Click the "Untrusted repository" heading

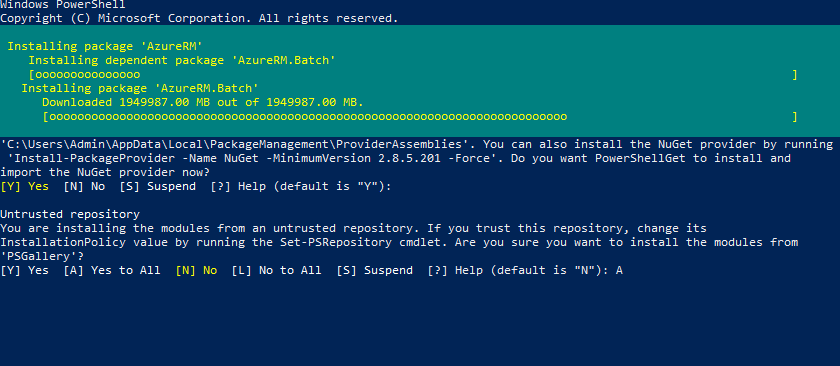coord(70,214)
